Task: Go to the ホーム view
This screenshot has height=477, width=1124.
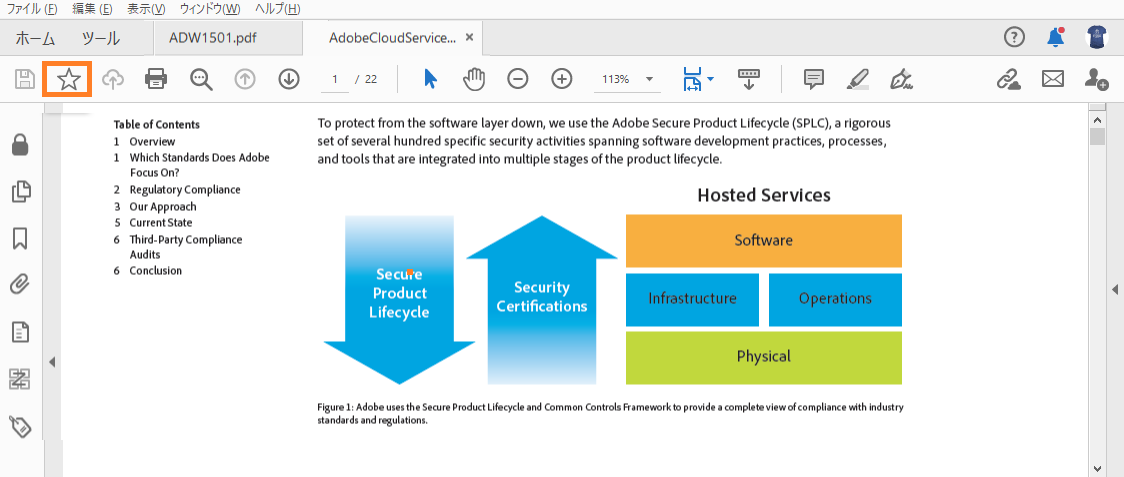Action: 35,39
